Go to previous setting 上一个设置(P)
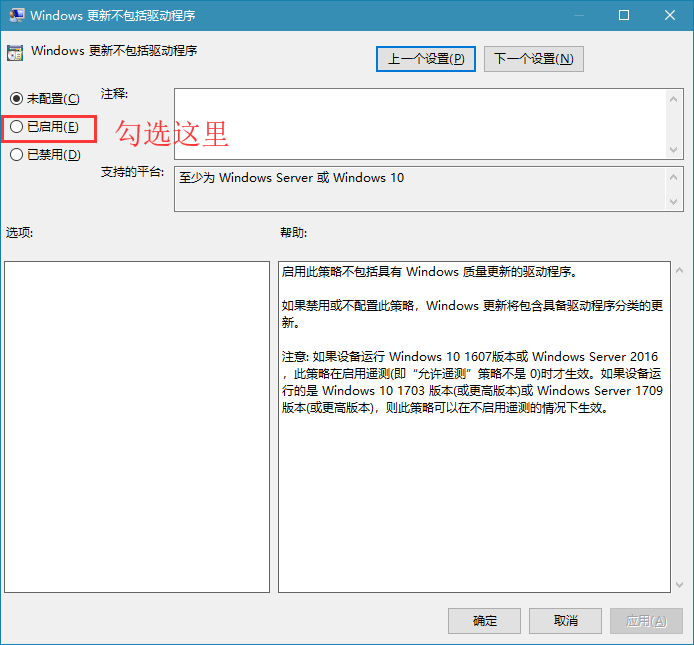 tap(426, 59)
